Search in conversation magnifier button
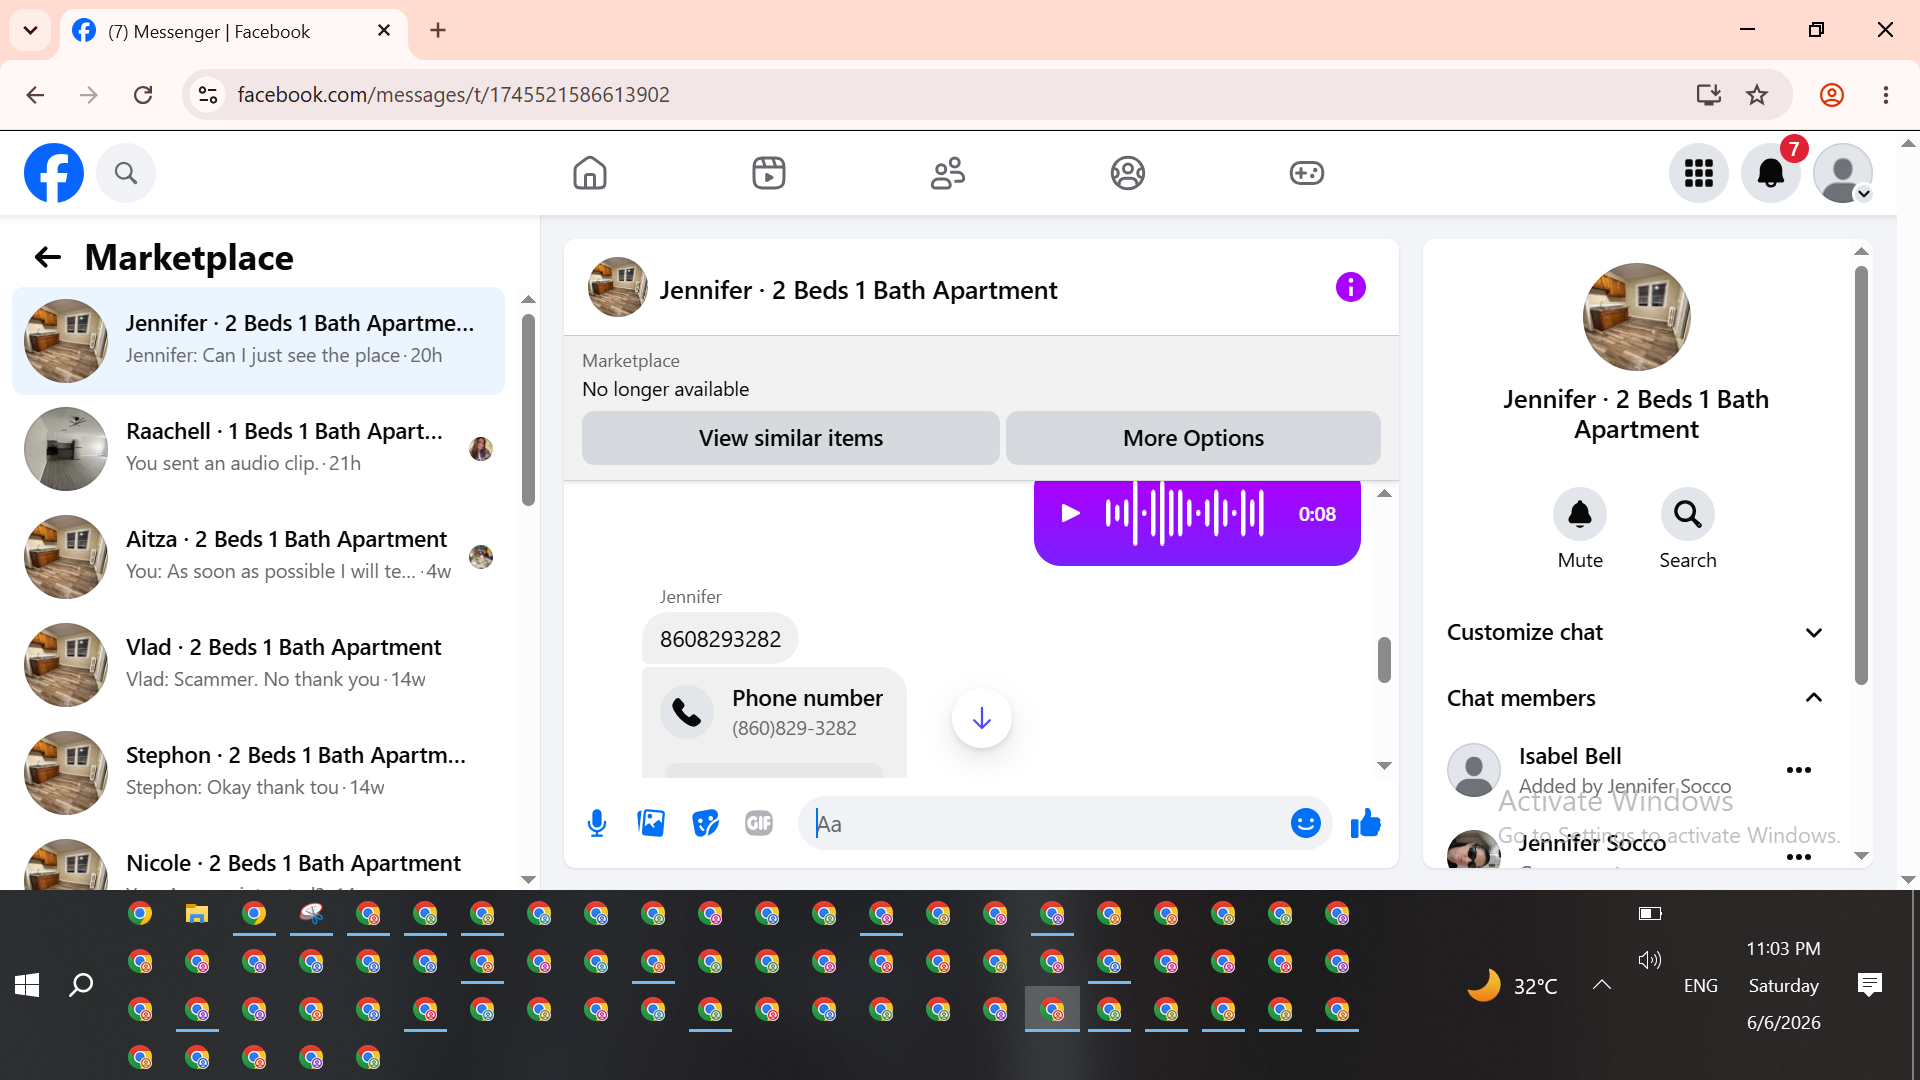 point(1688,514)
